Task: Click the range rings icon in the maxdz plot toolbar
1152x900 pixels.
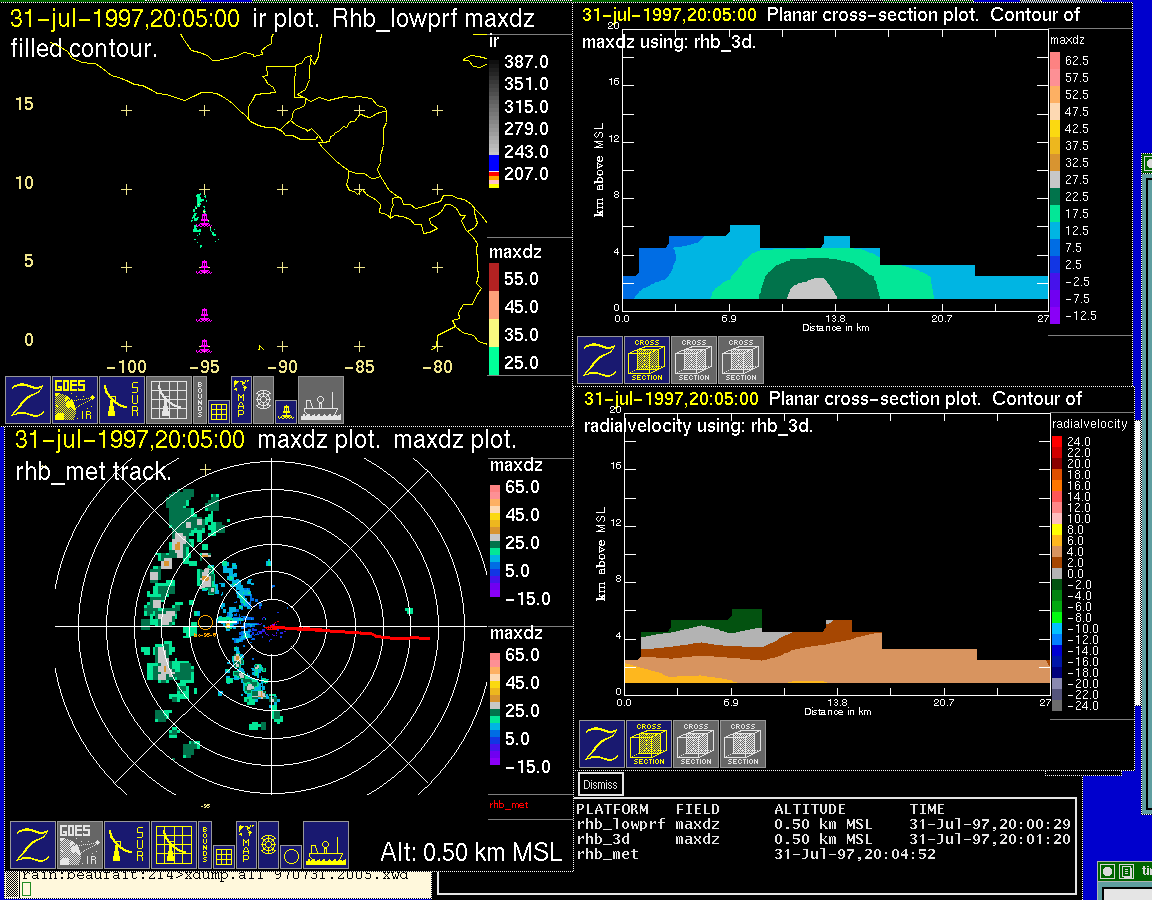Action: click(x=269, y=843)
